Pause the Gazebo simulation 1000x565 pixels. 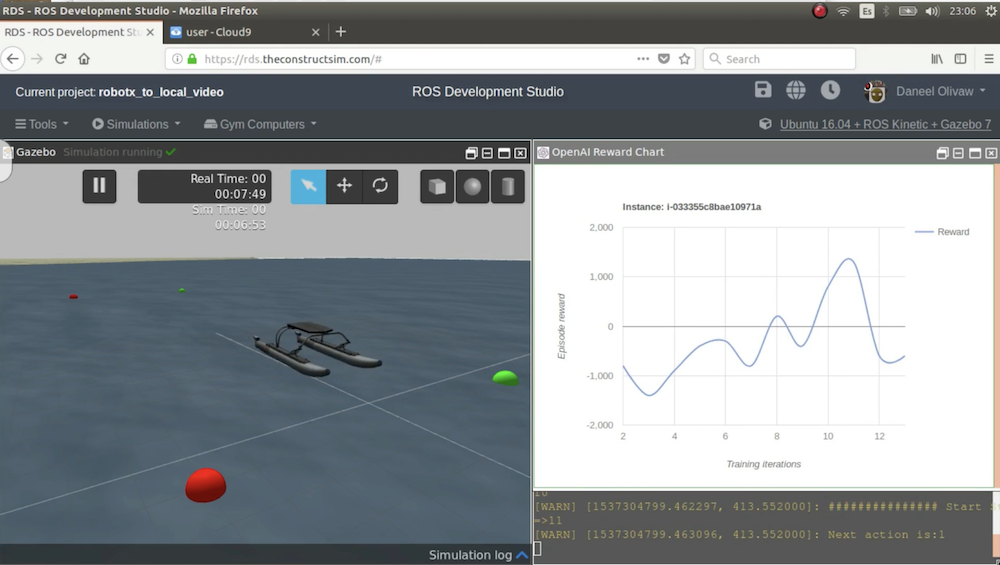click(x=99, y=186)
